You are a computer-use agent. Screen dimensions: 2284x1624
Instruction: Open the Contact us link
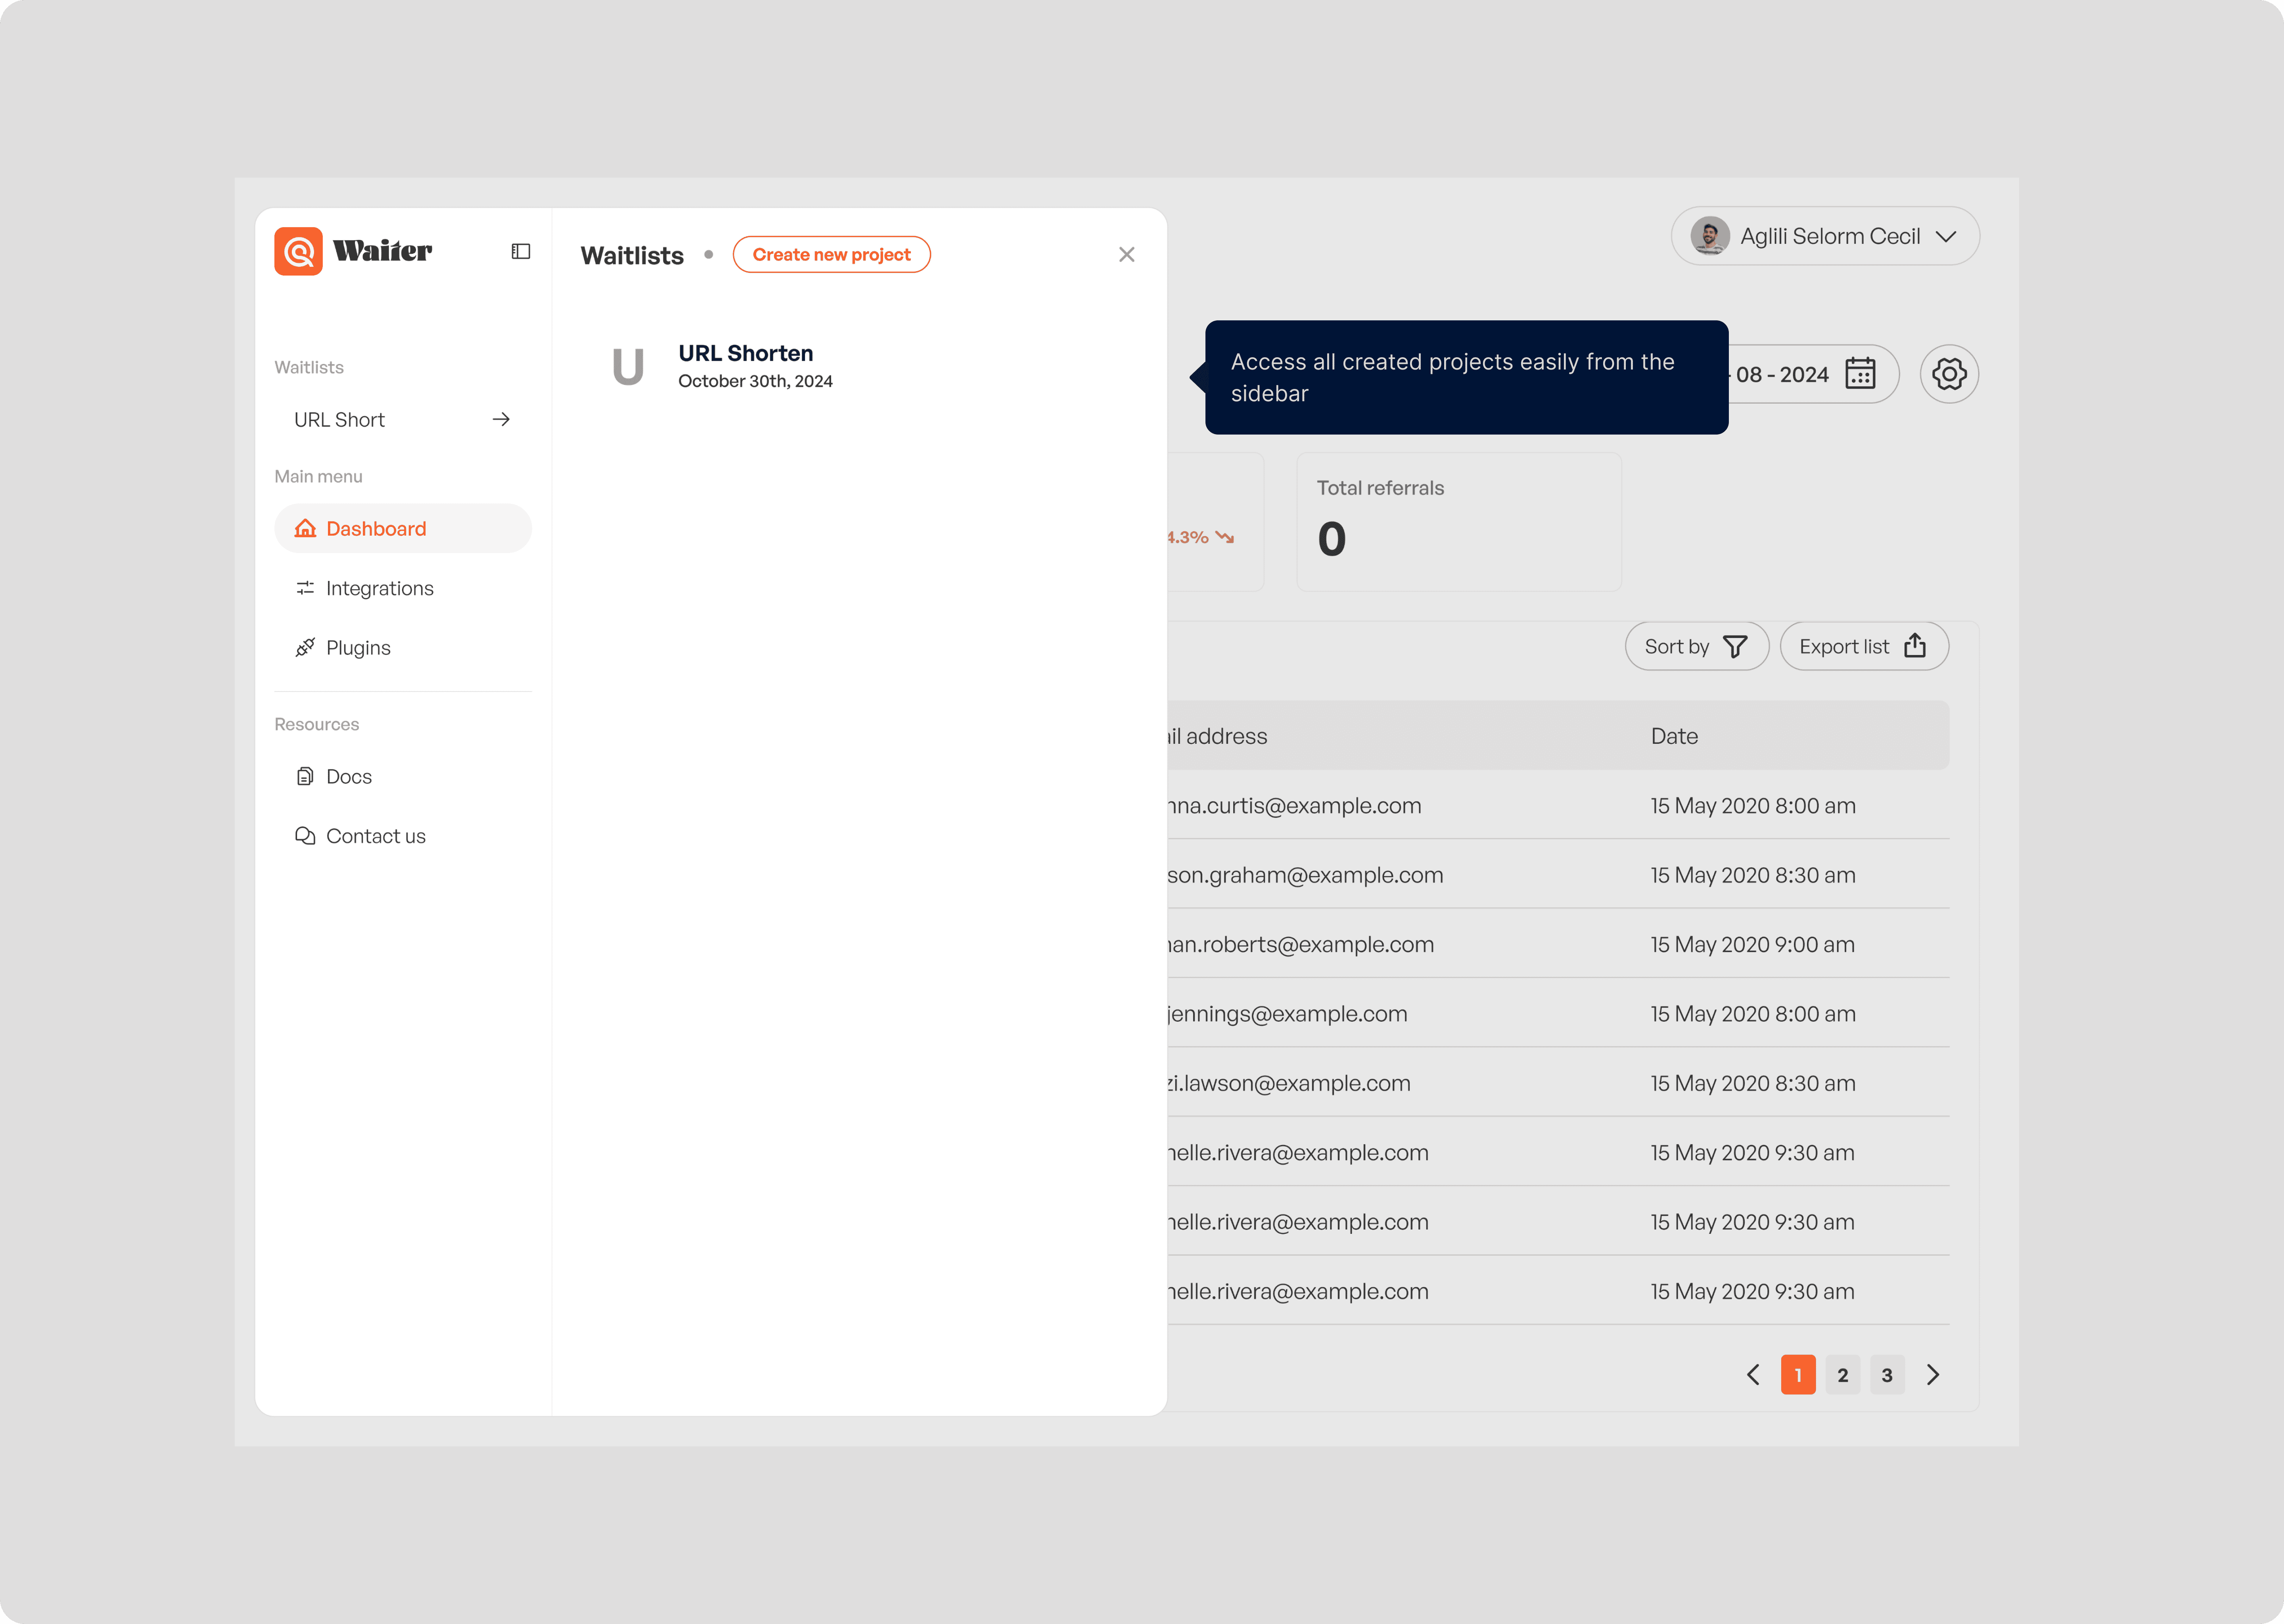click(x=375, y=836)
